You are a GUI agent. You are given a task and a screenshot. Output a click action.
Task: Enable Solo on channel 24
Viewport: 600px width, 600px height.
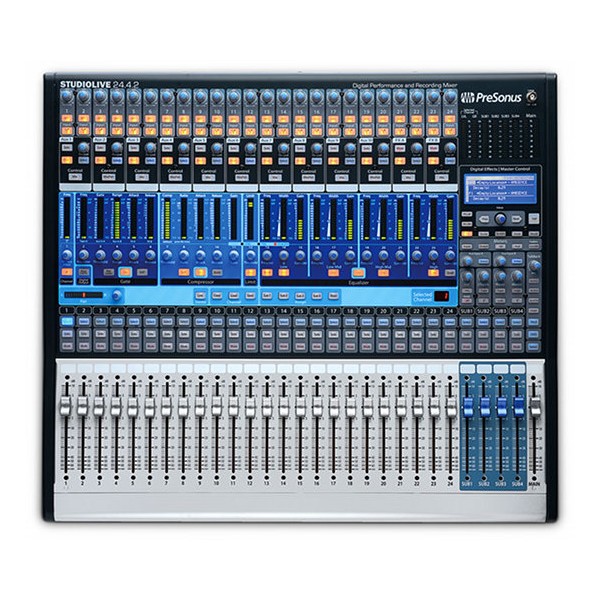449,334
